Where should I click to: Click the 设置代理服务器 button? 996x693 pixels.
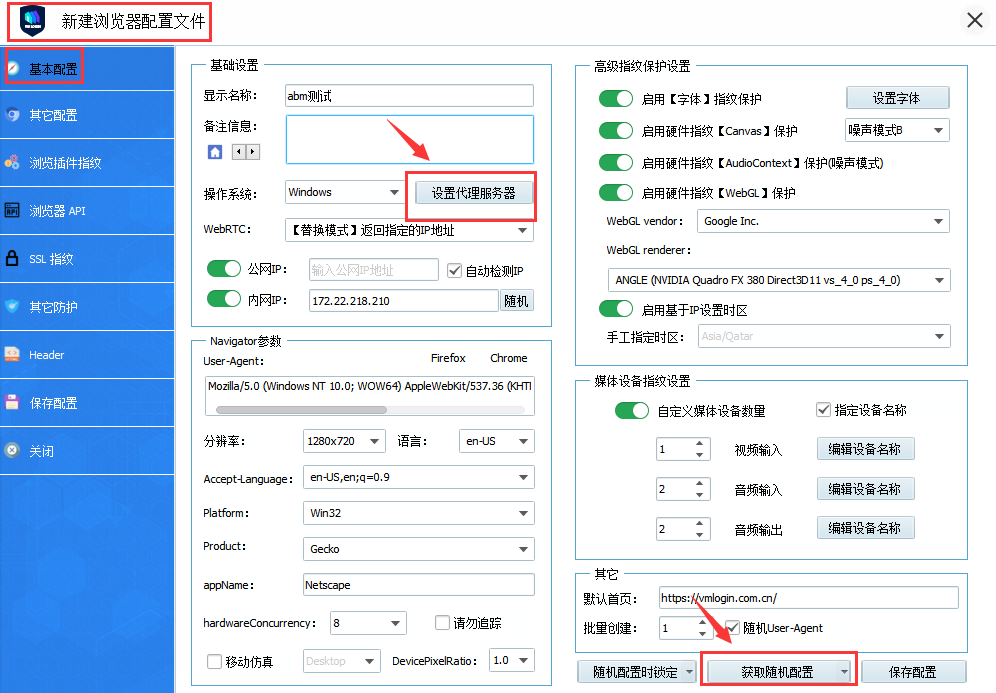pyautogui.click(x=473, y=193)
